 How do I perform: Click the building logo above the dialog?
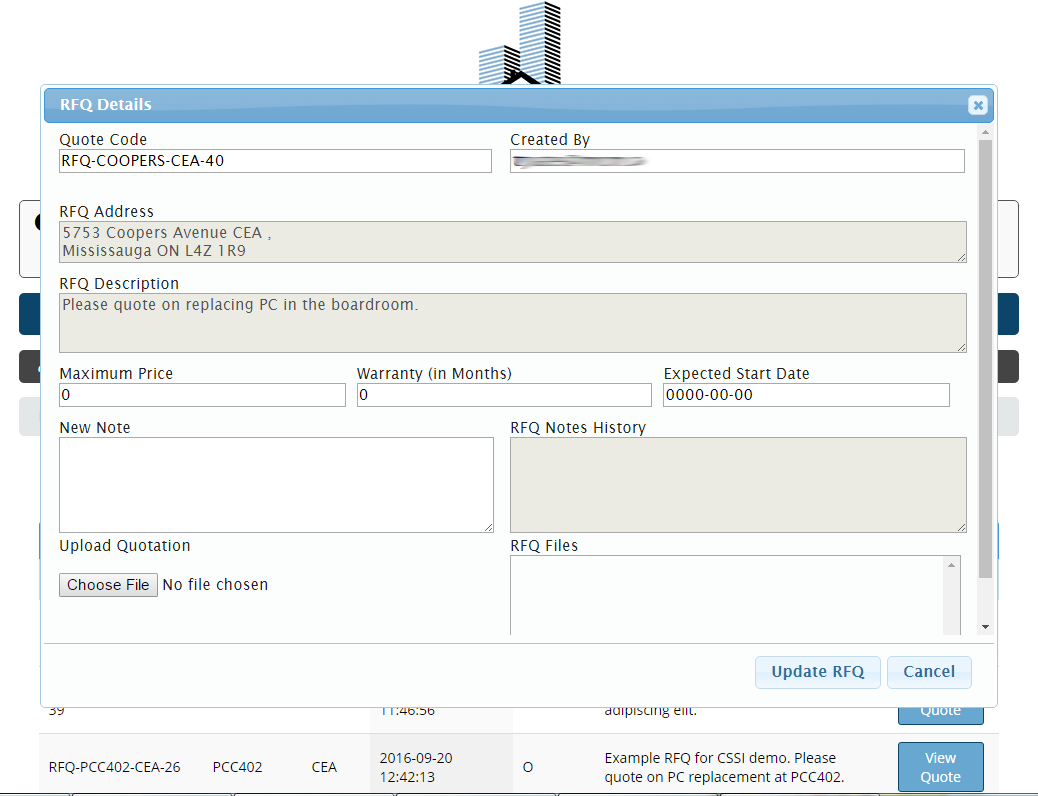pyautogui.click(x=520, y=44)
